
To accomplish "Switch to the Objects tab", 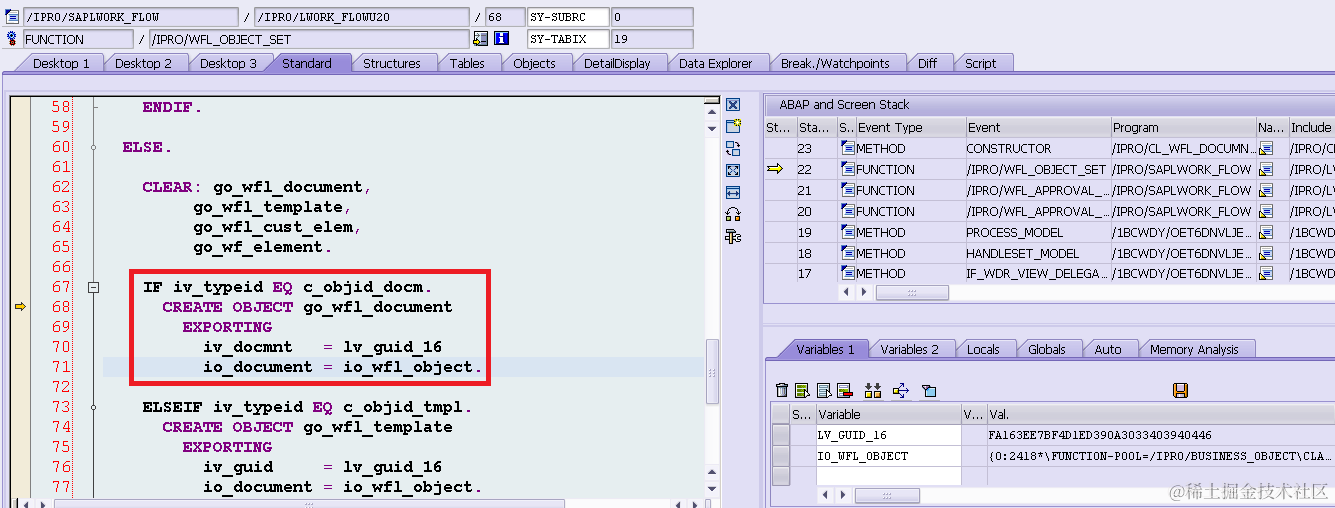I will 534,63.
